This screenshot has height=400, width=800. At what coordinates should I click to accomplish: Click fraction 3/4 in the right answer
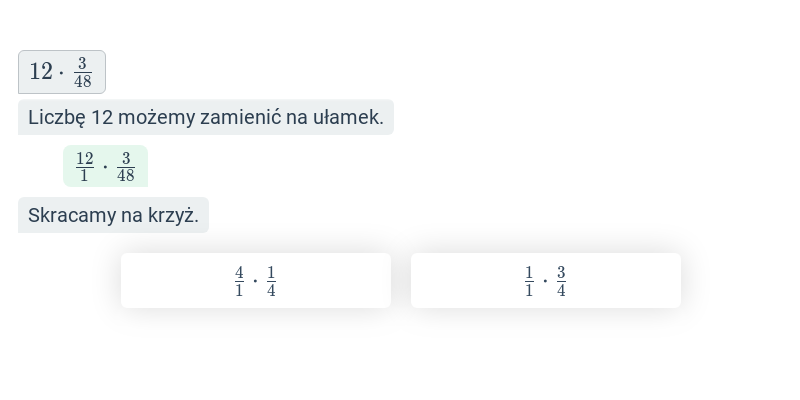(x=561, y=281)
